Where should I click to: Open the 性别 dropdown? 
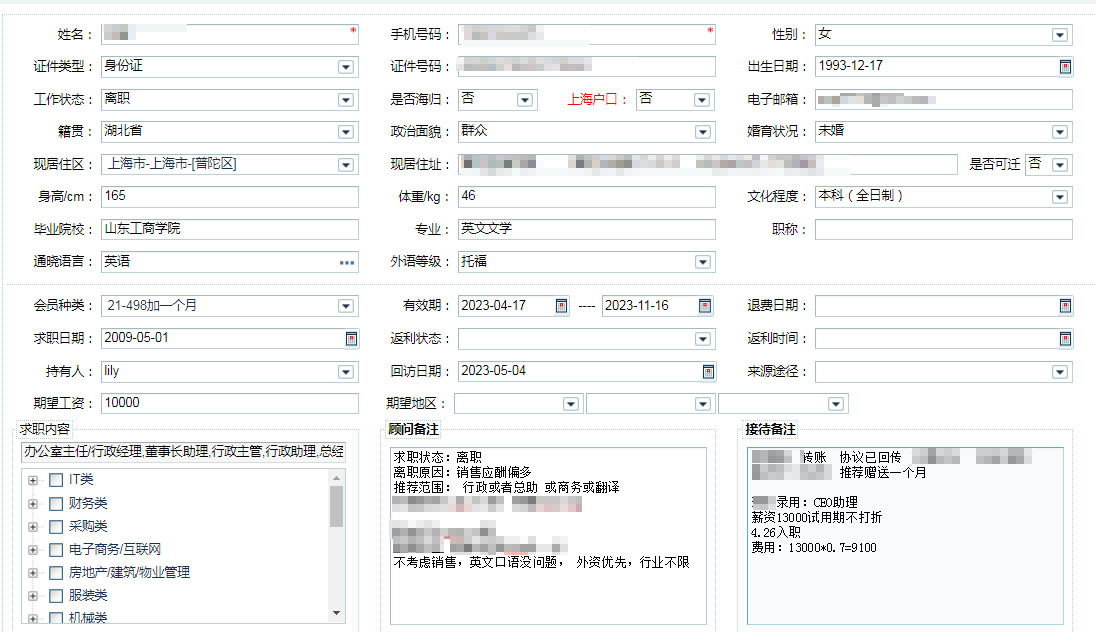pos(1060,35)
